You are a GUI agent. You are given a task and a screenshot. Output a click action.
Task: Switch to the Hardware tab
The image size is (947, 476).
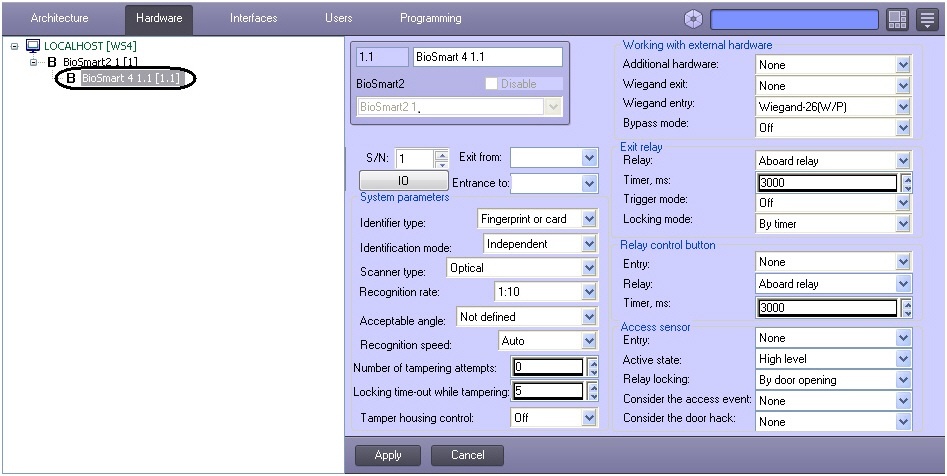pos(159,18)
